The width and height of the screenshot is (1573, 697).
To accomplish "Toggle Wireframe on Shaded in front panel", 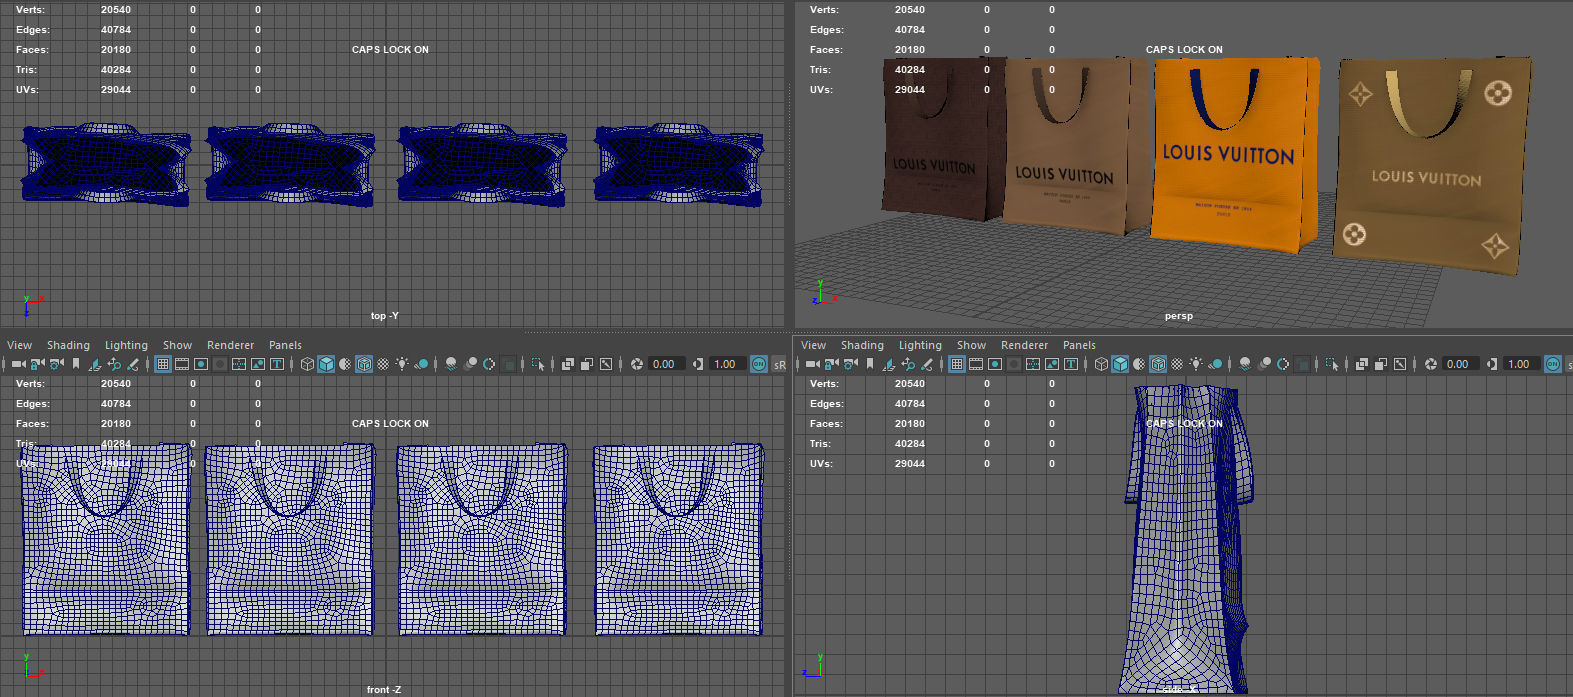I will [x=364, y=364].
